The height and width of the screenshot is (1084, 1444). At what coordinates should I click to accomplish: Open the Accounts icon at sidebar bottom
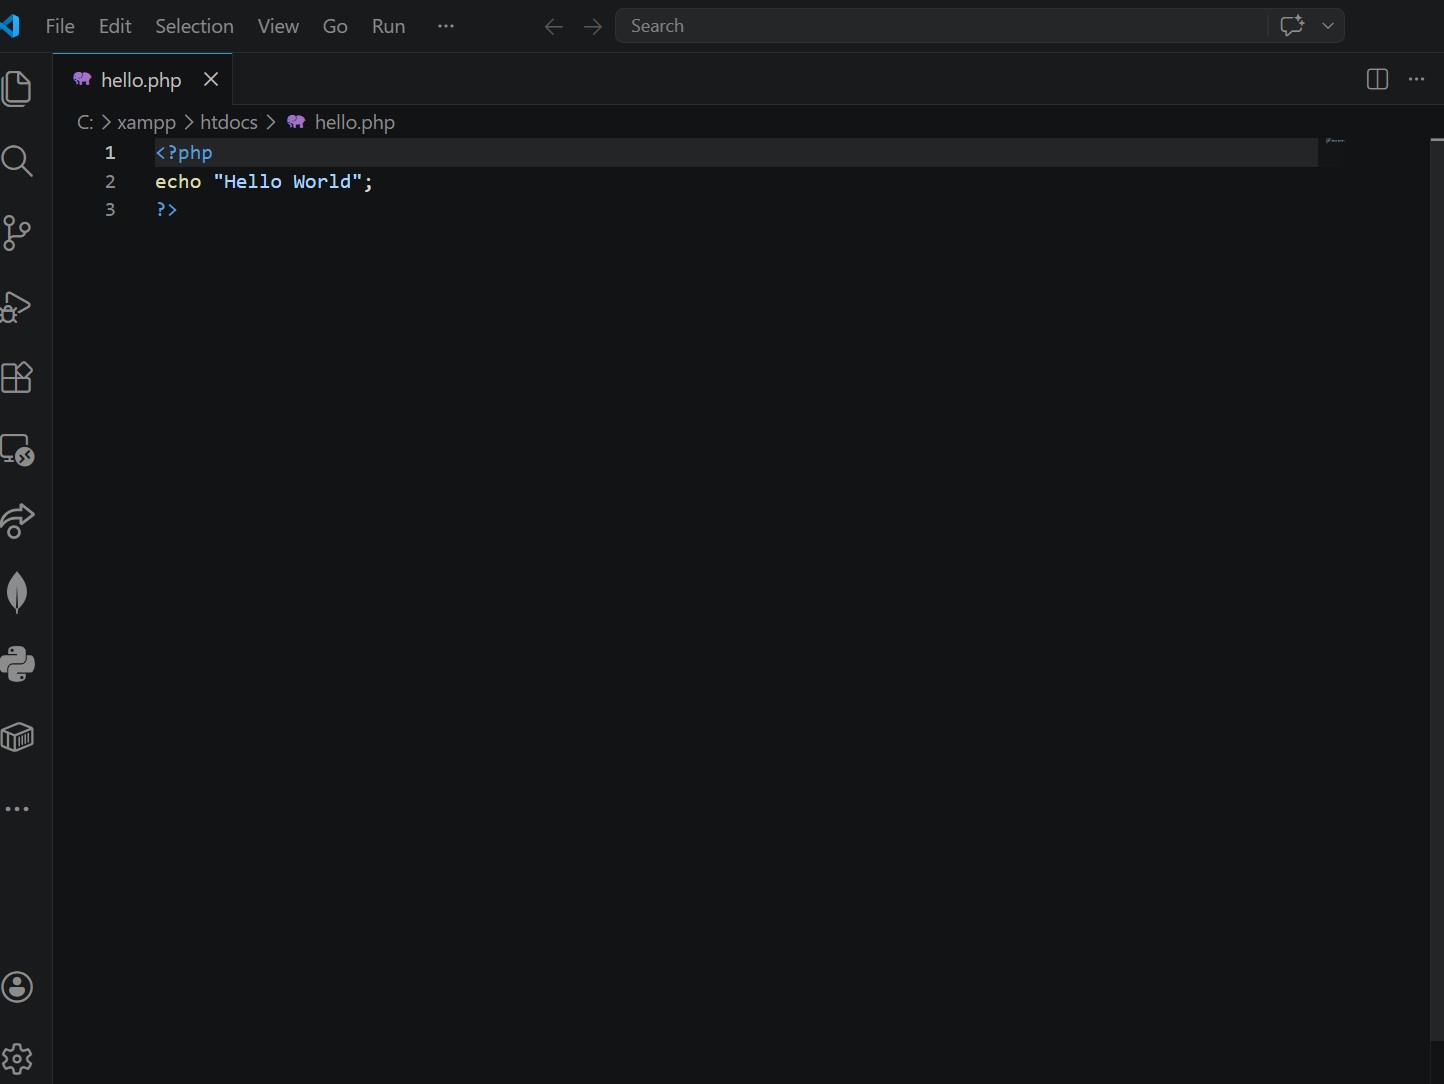(x=18, y=988)
